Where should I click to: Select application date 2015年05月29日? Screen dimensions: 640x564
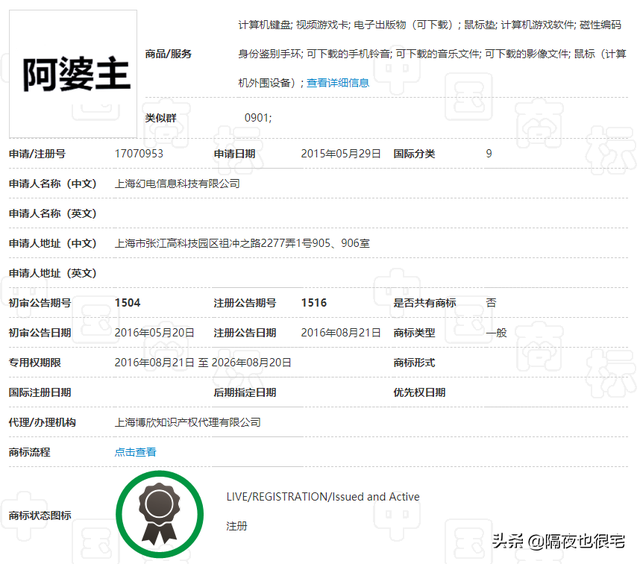click(x=340, y=153)
